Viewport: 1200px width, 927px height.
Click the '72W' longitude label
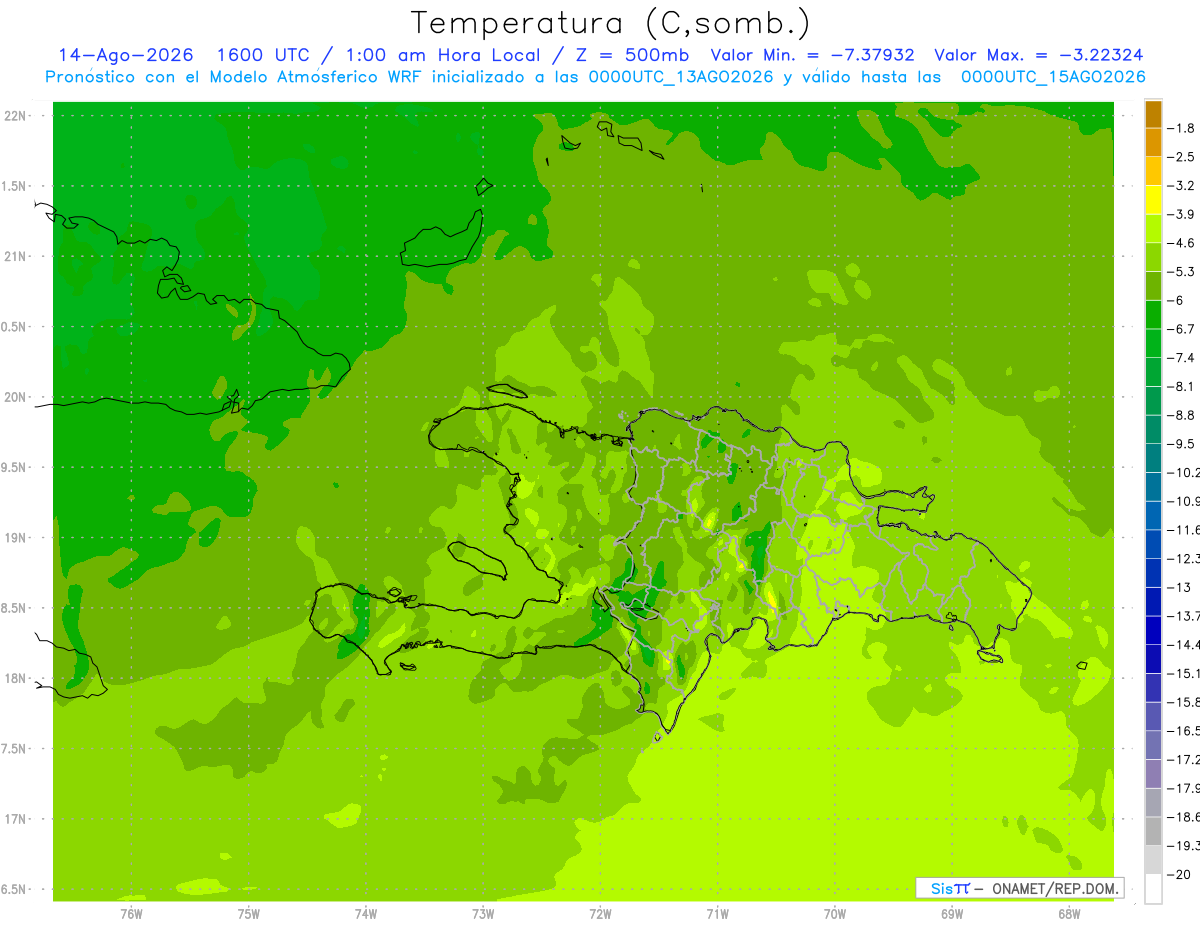(x=600, y=914)
